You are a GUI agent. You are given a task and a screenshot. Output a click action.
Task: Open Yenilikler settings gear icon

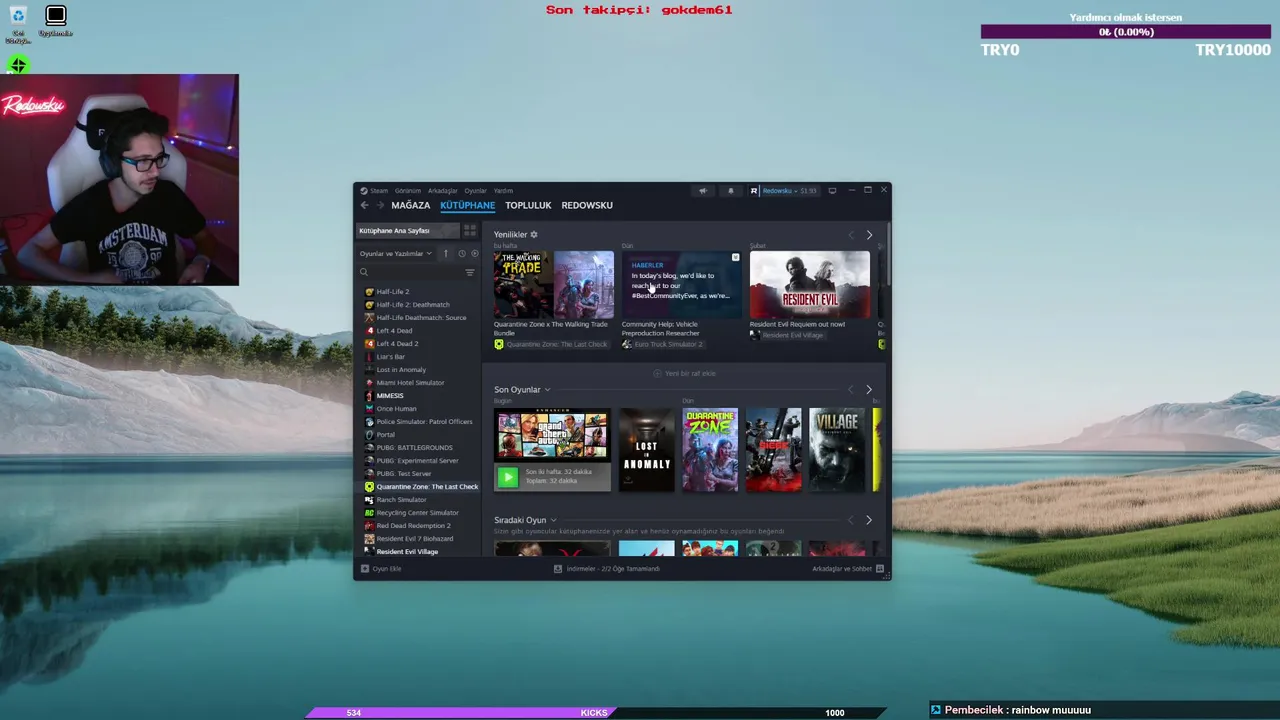coord(534,234)
